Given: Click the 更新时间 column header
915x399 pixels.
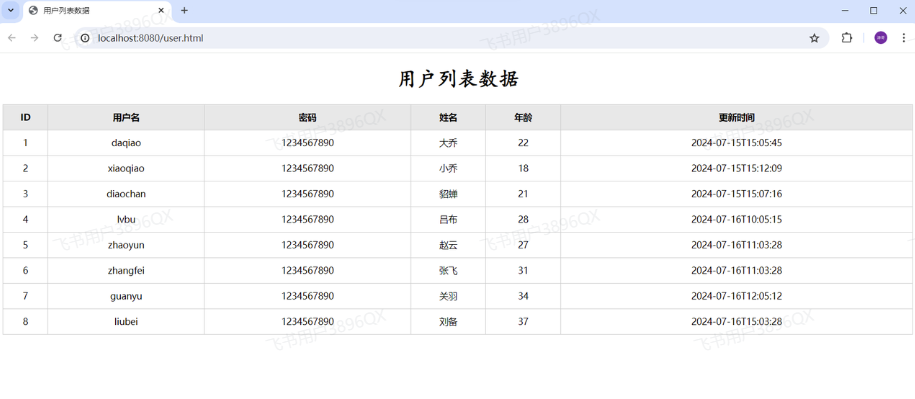Looking at the screenshot, I should (736, 117).
